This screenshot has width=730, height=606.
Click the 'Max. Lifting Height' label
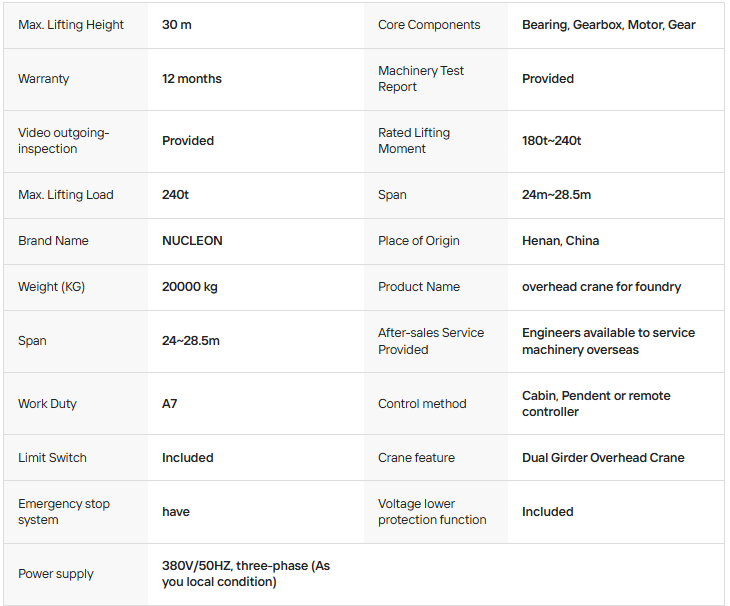point(71,25)
